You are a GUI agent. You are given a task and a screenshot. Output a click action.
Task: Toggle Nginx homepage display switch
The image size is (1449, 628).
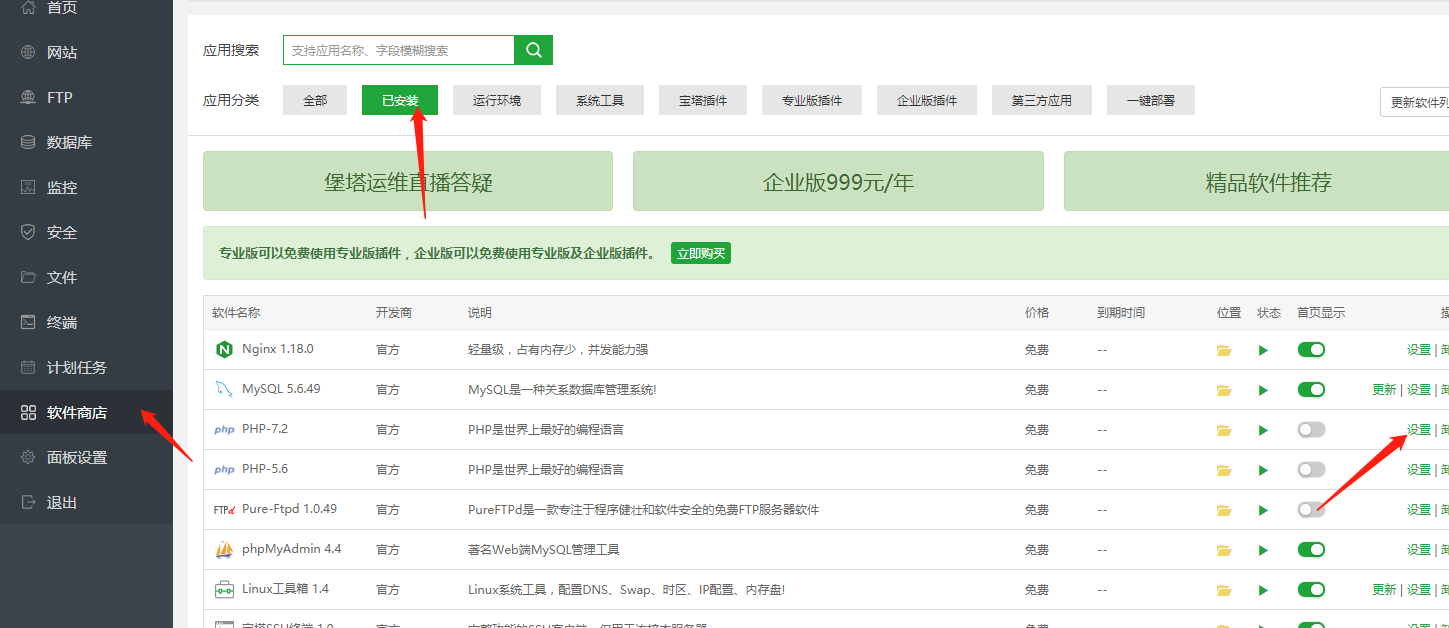(1311, 349)
